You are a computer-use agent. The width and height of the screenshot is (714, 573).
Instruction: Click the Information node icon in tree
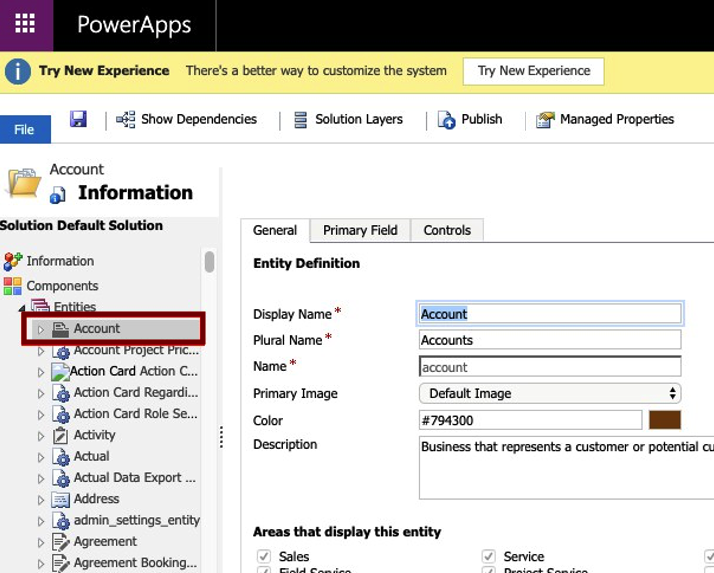click(13, 261)
